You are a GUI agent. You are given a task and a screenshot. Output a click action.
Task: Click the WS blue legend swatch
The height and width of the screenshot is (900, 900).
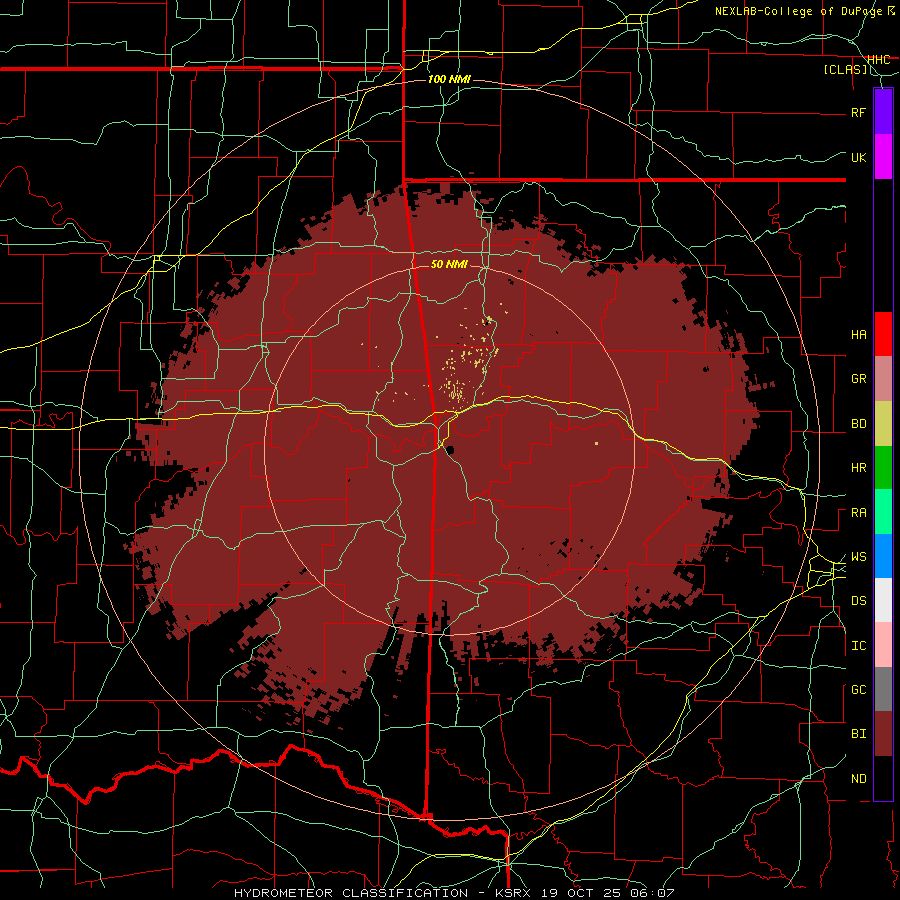point(883,556)
